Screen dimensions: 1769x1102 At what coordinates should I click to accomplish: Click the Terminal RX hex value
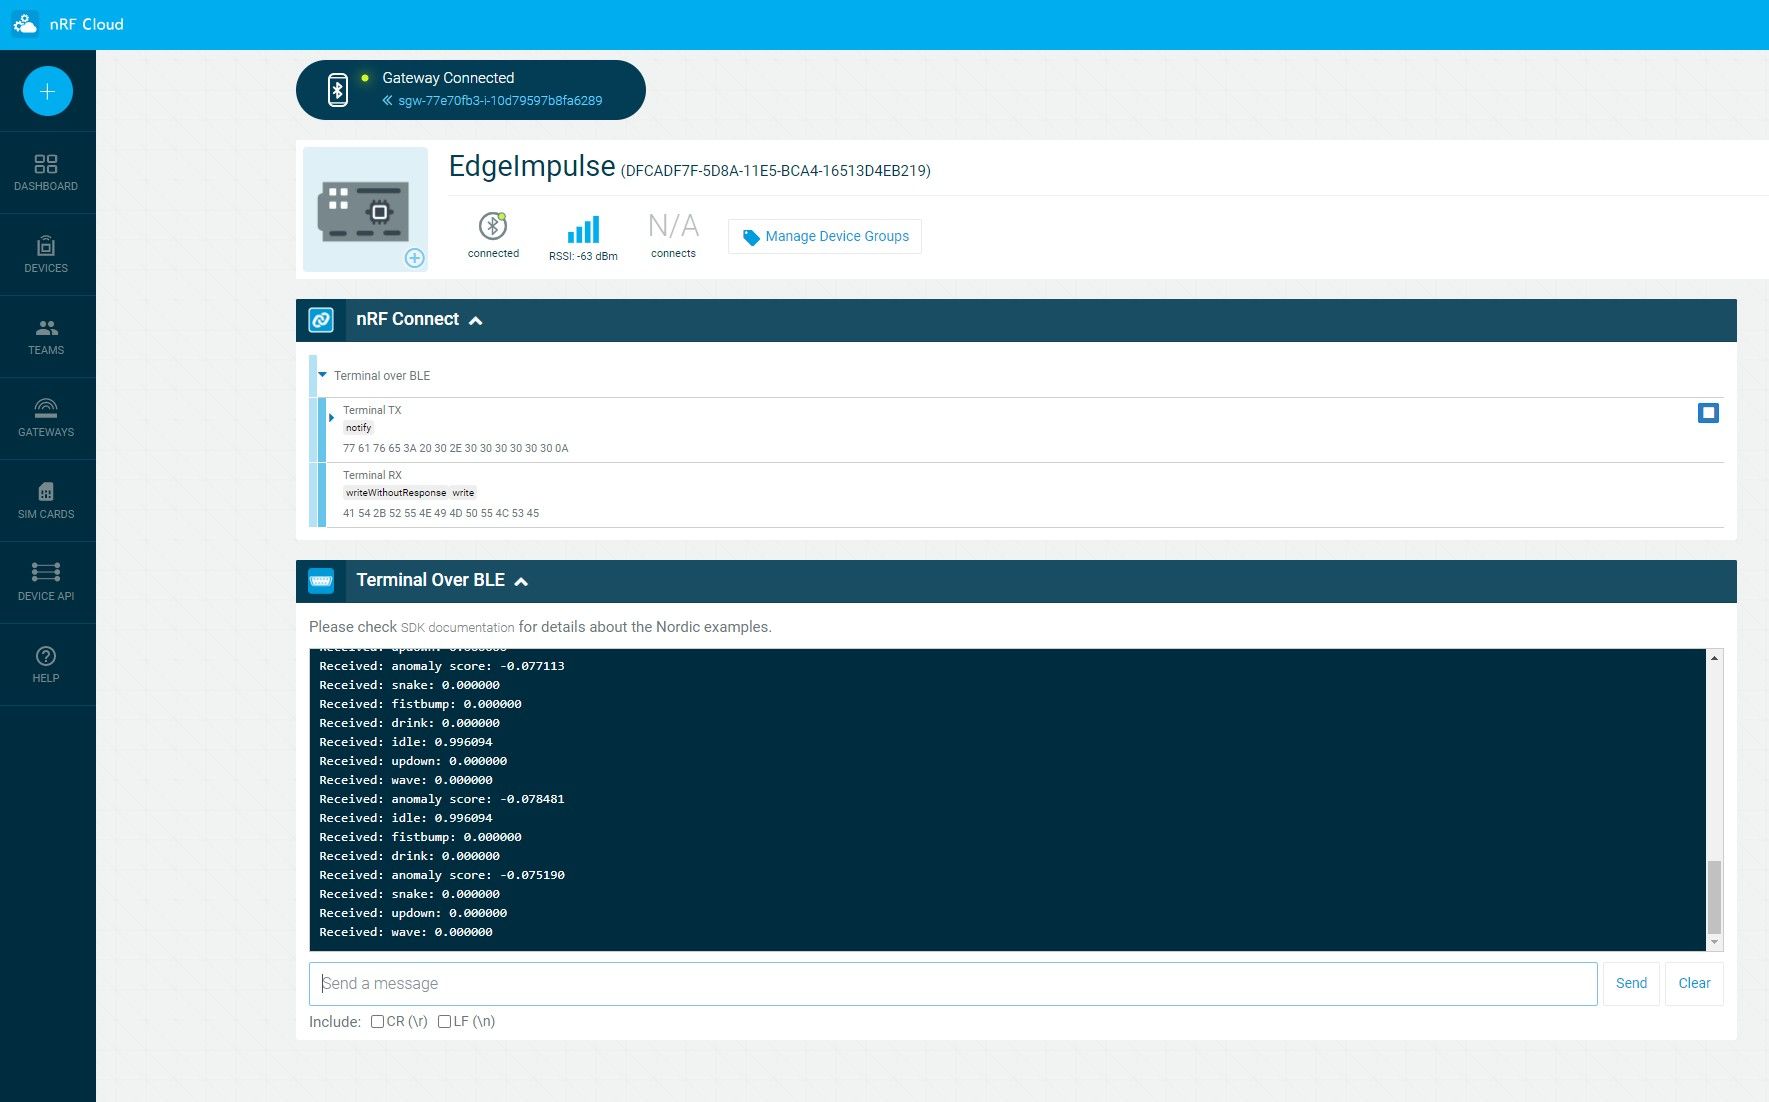point(441,514)
